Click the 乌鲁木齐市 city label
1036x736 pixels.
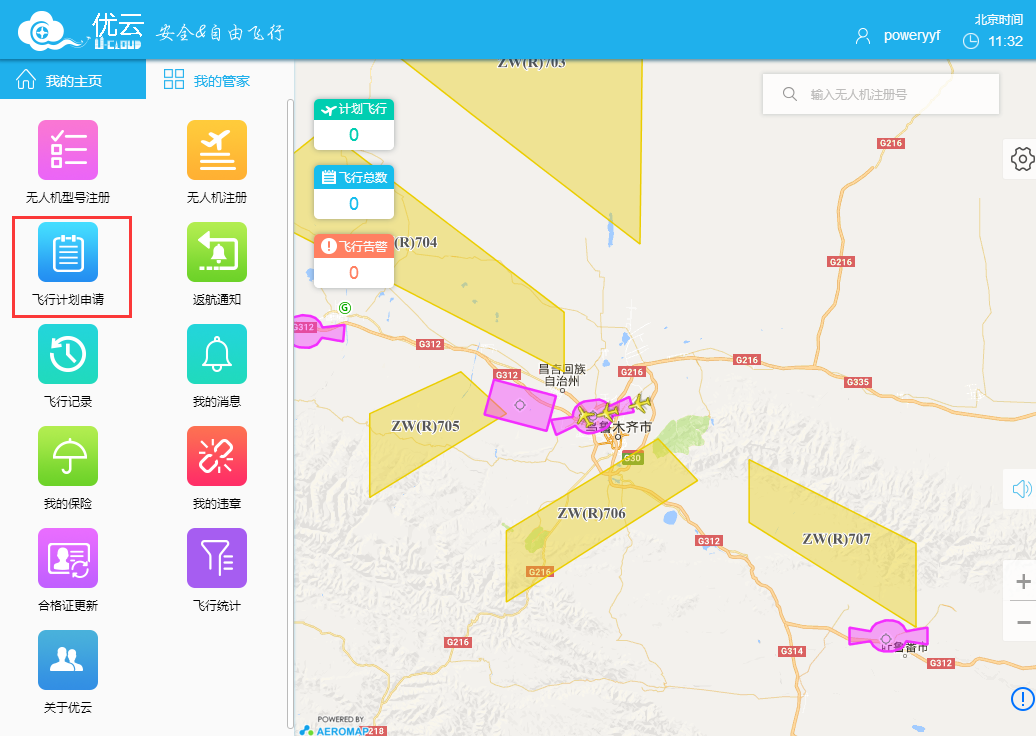click(618, 427)
